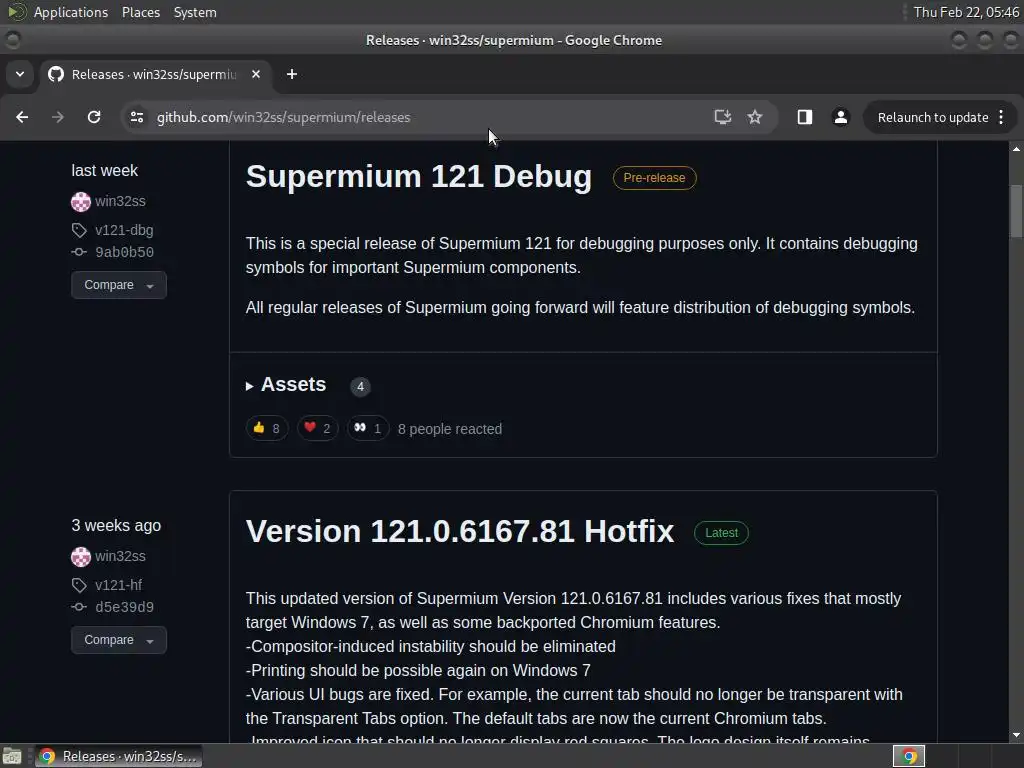Viewport: 1024px width, 768px height.
Task: Open the 9ab0b50 commit link
Action: pyautogui.click(x=125, y=252)
